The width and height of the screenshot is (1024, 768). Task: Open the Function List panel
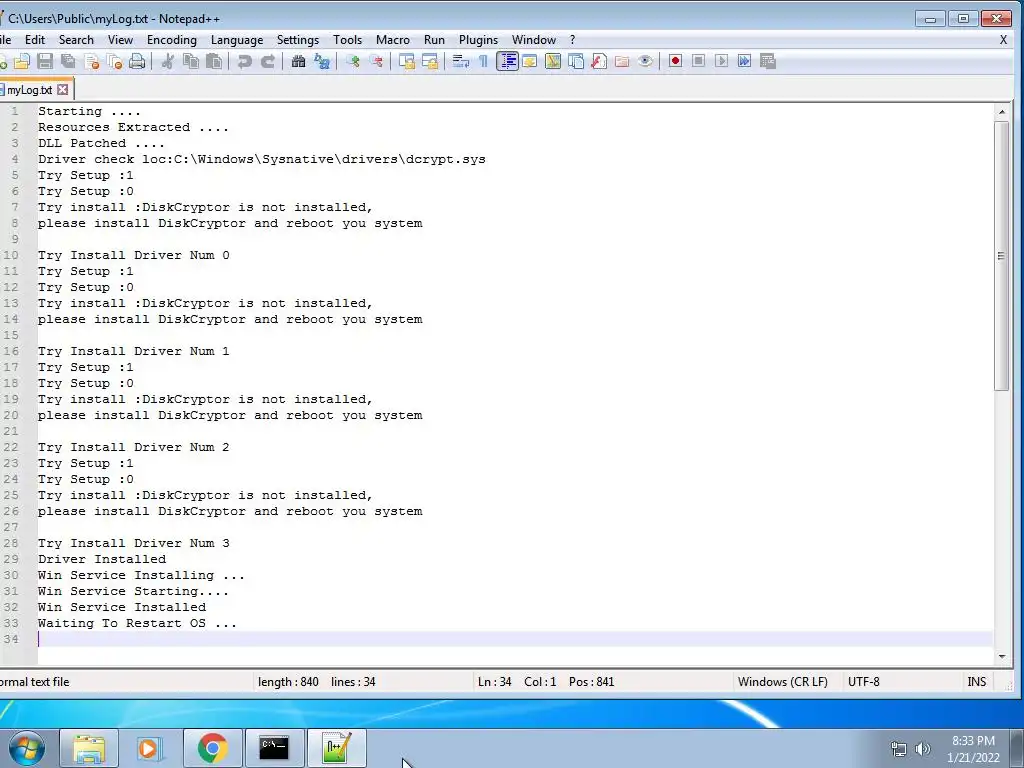(599, 61)
